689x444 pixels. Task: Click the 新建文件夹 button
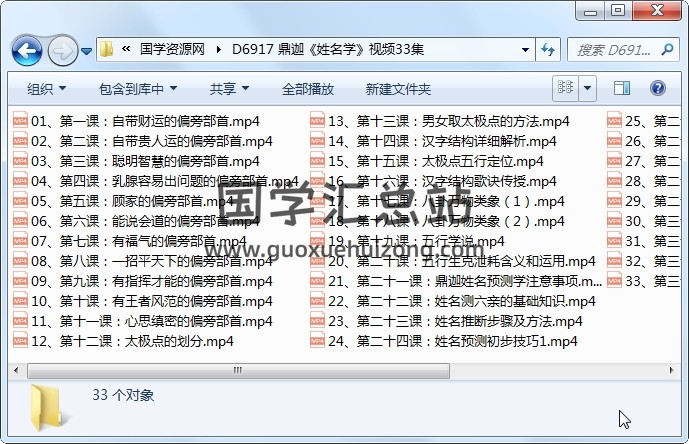tap(398, 89)
